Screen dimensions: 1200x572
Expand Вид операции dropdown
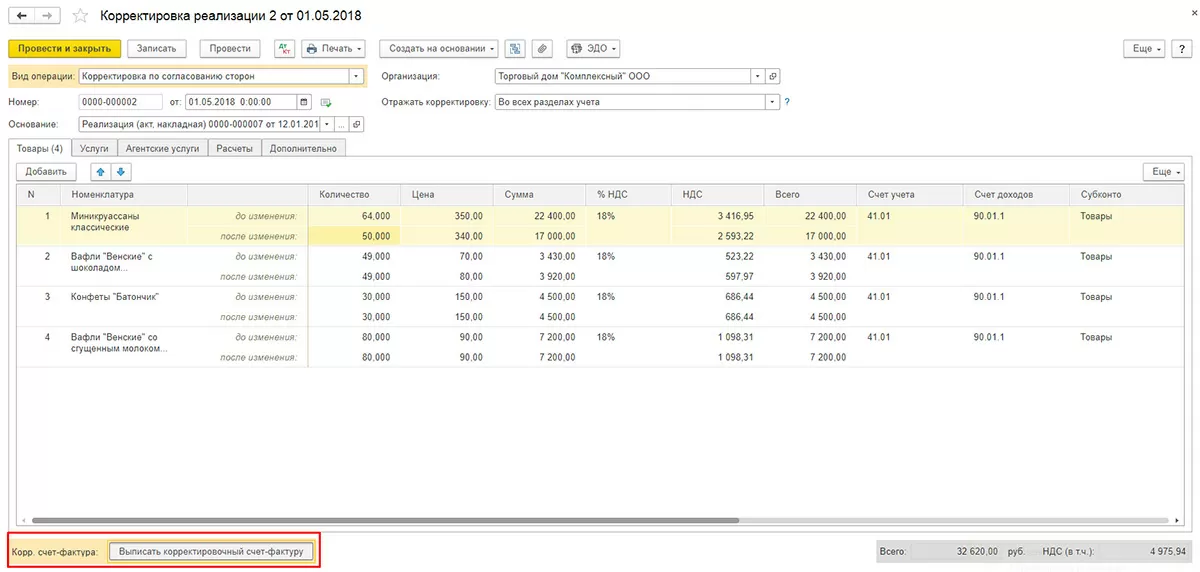coord(356,76)
